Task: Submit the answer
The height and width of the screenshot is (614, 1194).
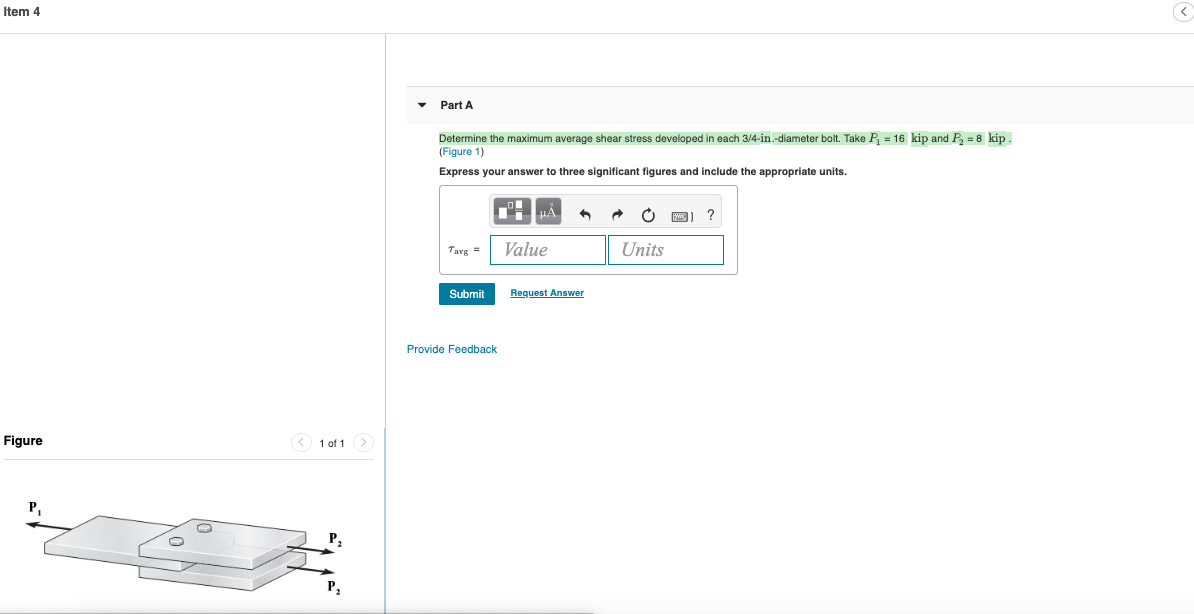Action: (x=467, y=294)
